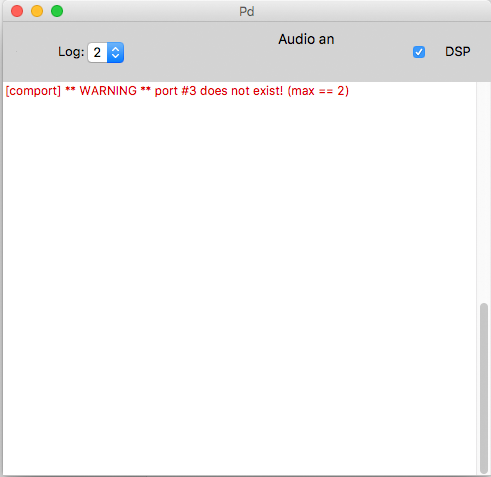Open the Log level dropdown arrows
This screenshot has width=491, height=477.
tap(115, 52)
